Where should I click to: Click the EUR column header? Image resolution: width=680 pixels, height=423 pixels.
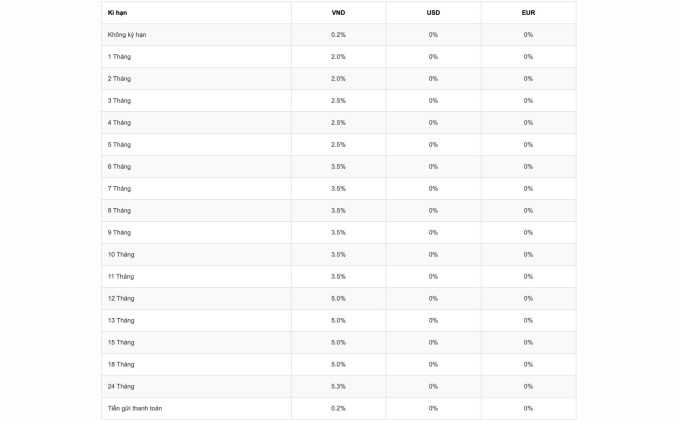tap(528, 13)
